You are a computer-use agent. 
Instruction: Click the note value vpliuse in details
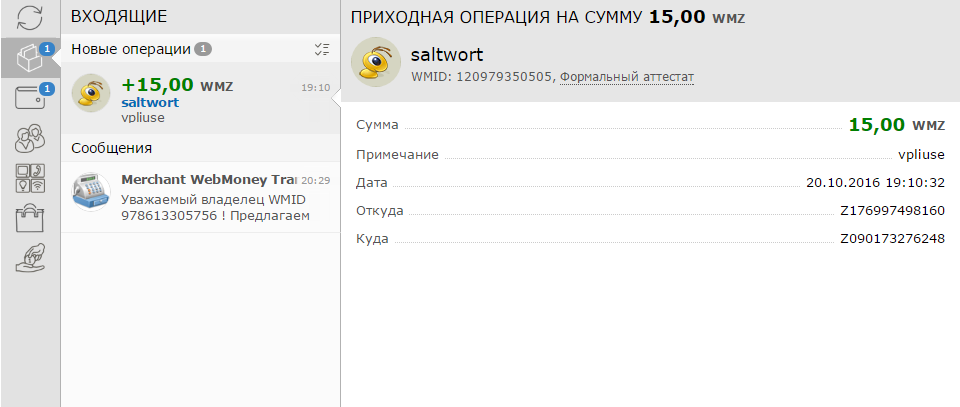pos(921,155)
